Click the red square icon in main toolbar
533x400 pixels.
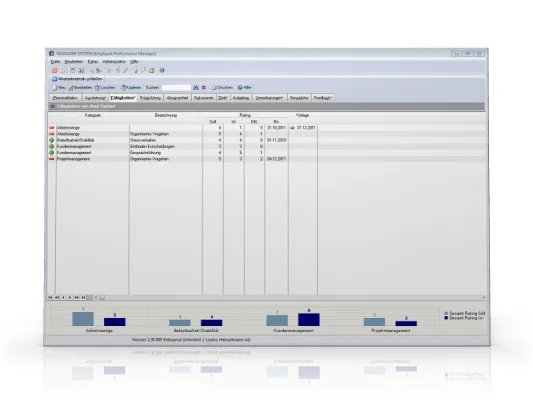(54, 70)
